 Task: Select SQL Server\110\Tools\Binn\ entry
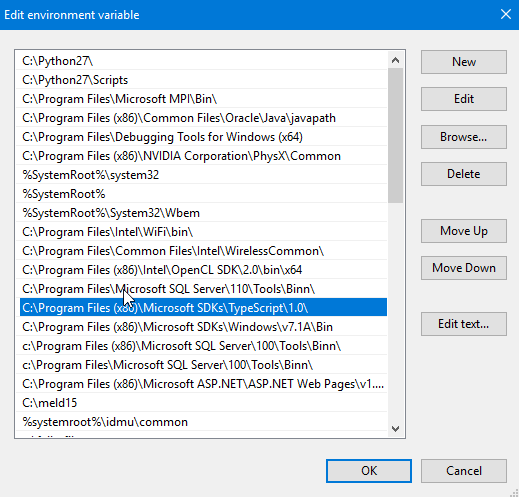tap(203, 289)
